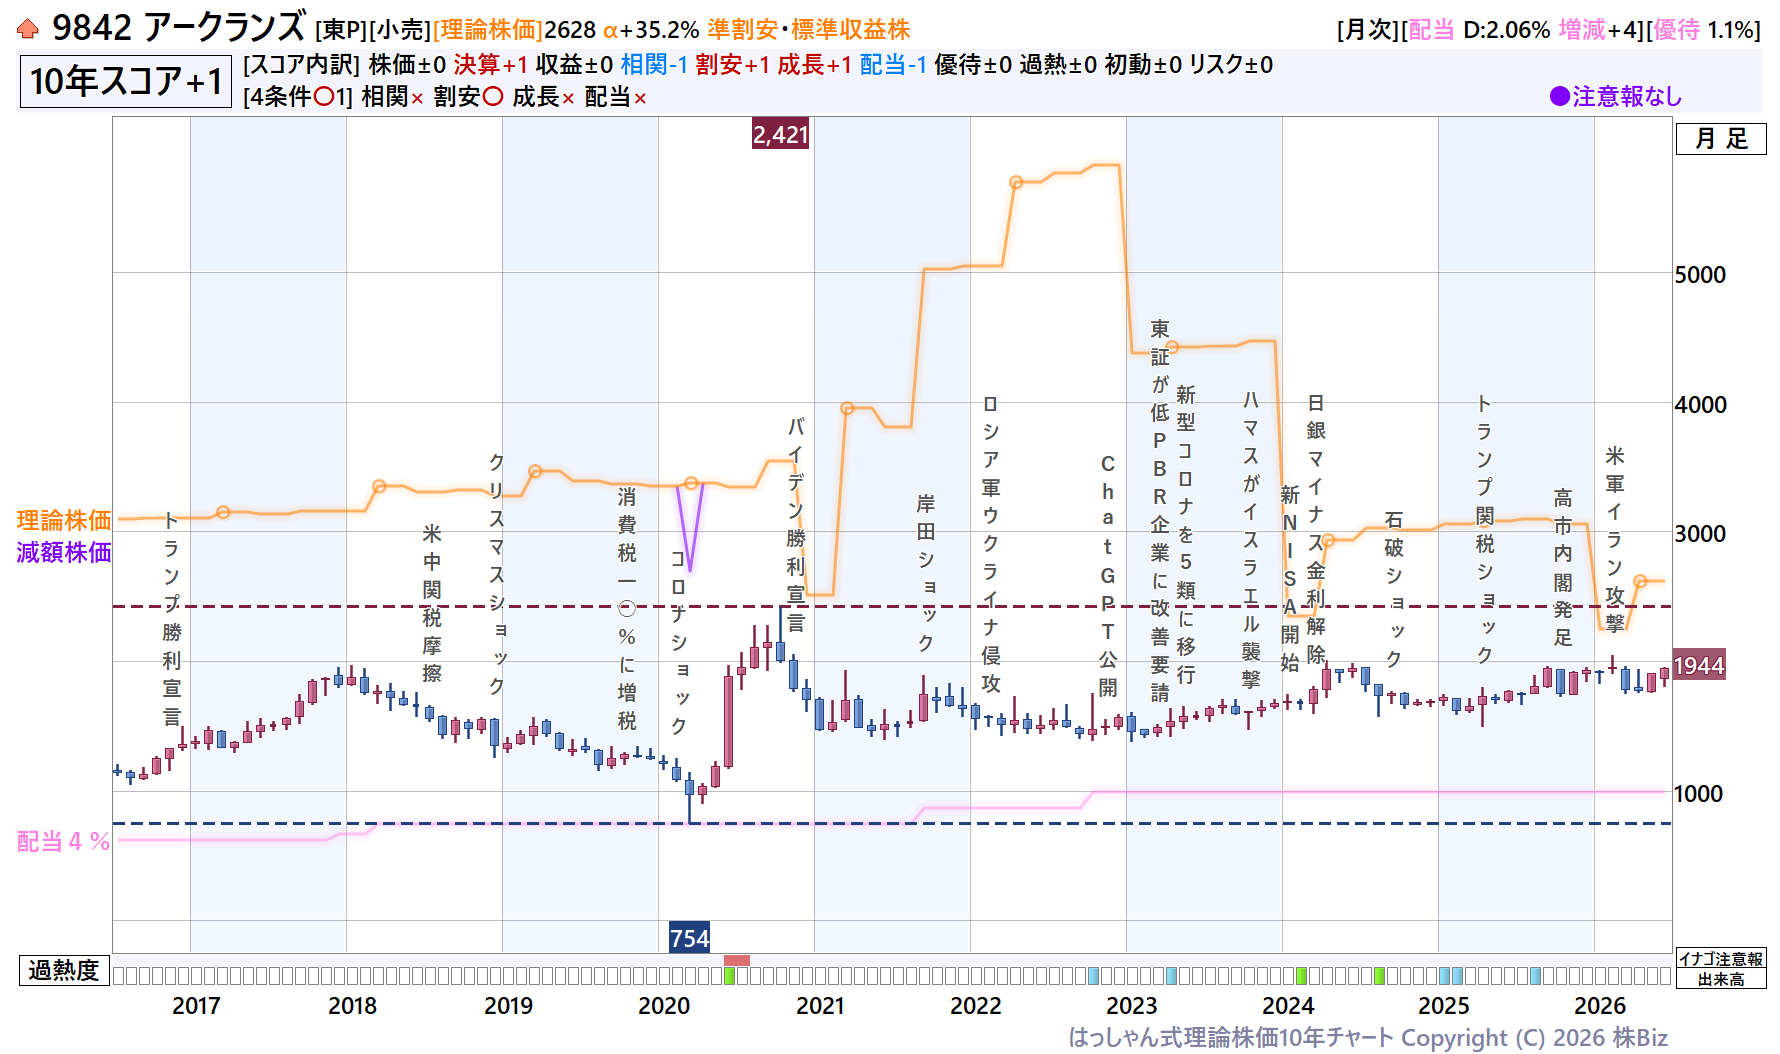Click the 1000 price axis label
Image resolution: width=1780 pixels, height=1054 pixels.
pos(1699,794)
